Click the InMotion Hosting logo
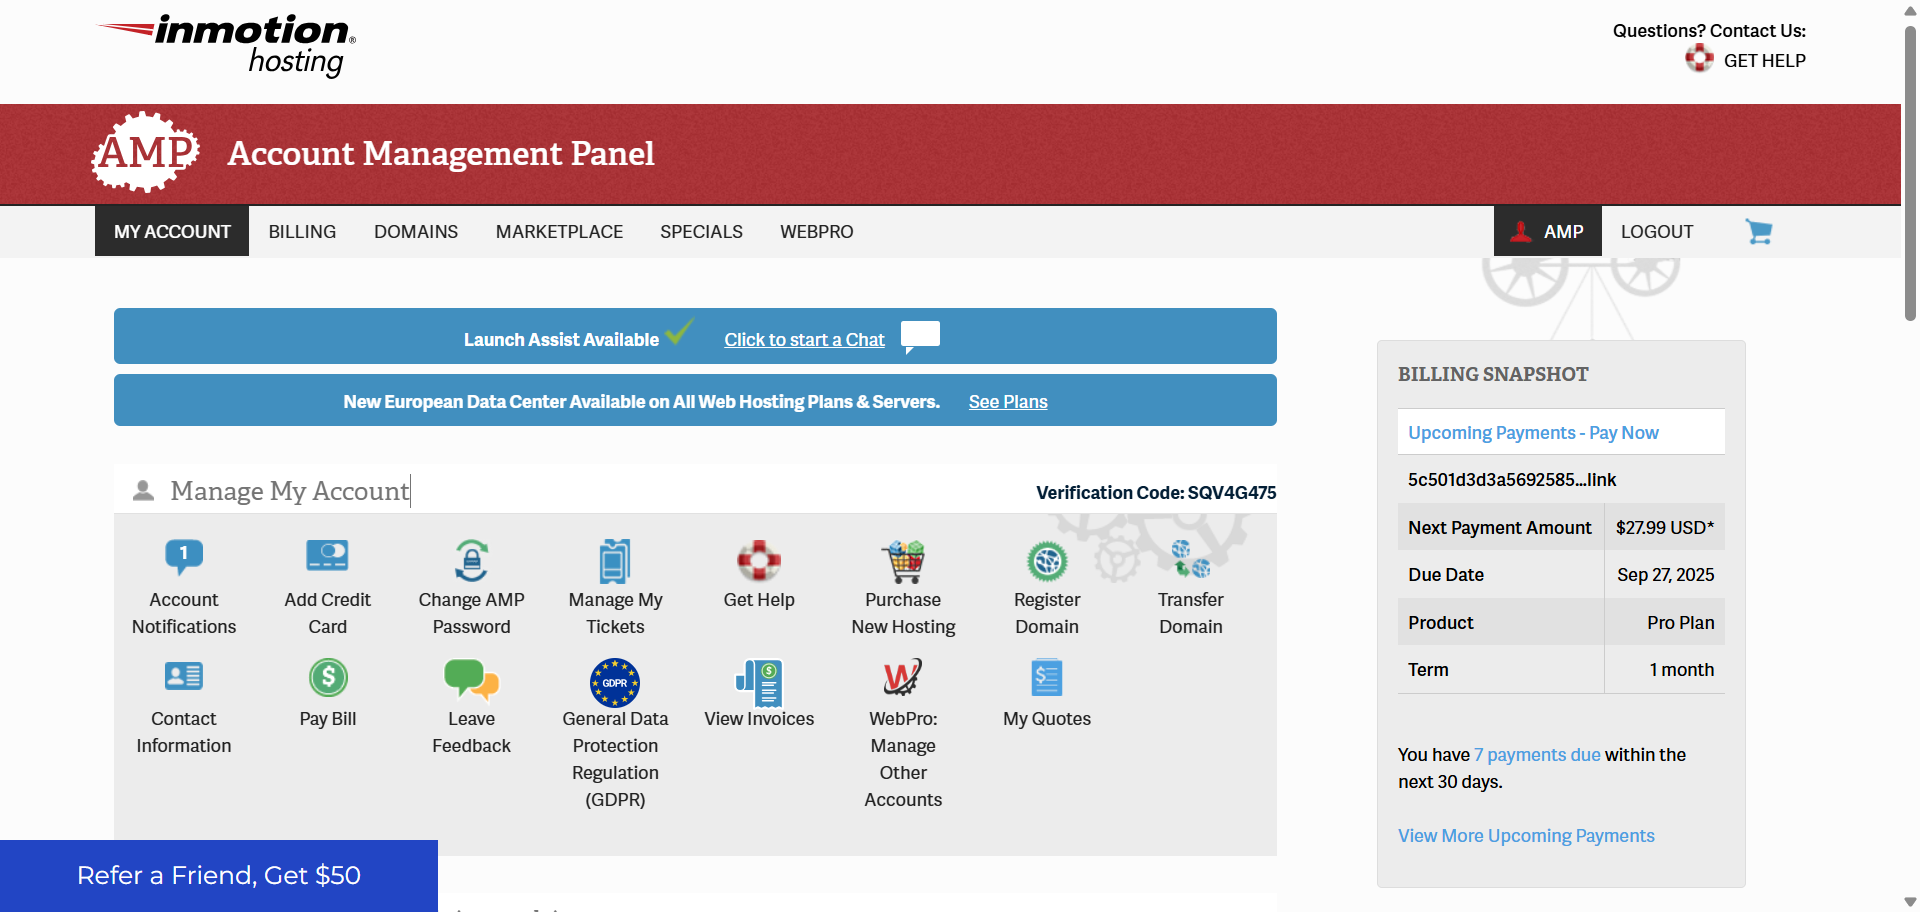 pos(228,45)
